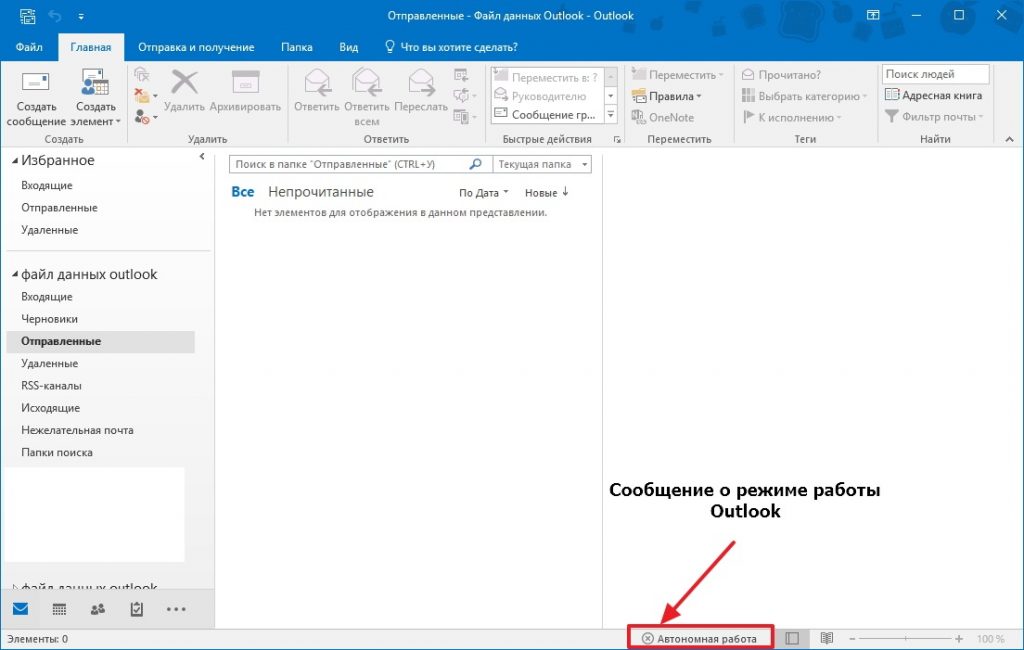This screenshot has width=1024, height=650.
Task: Click the search magnifier icon in folder search
Action: (476, 164)
